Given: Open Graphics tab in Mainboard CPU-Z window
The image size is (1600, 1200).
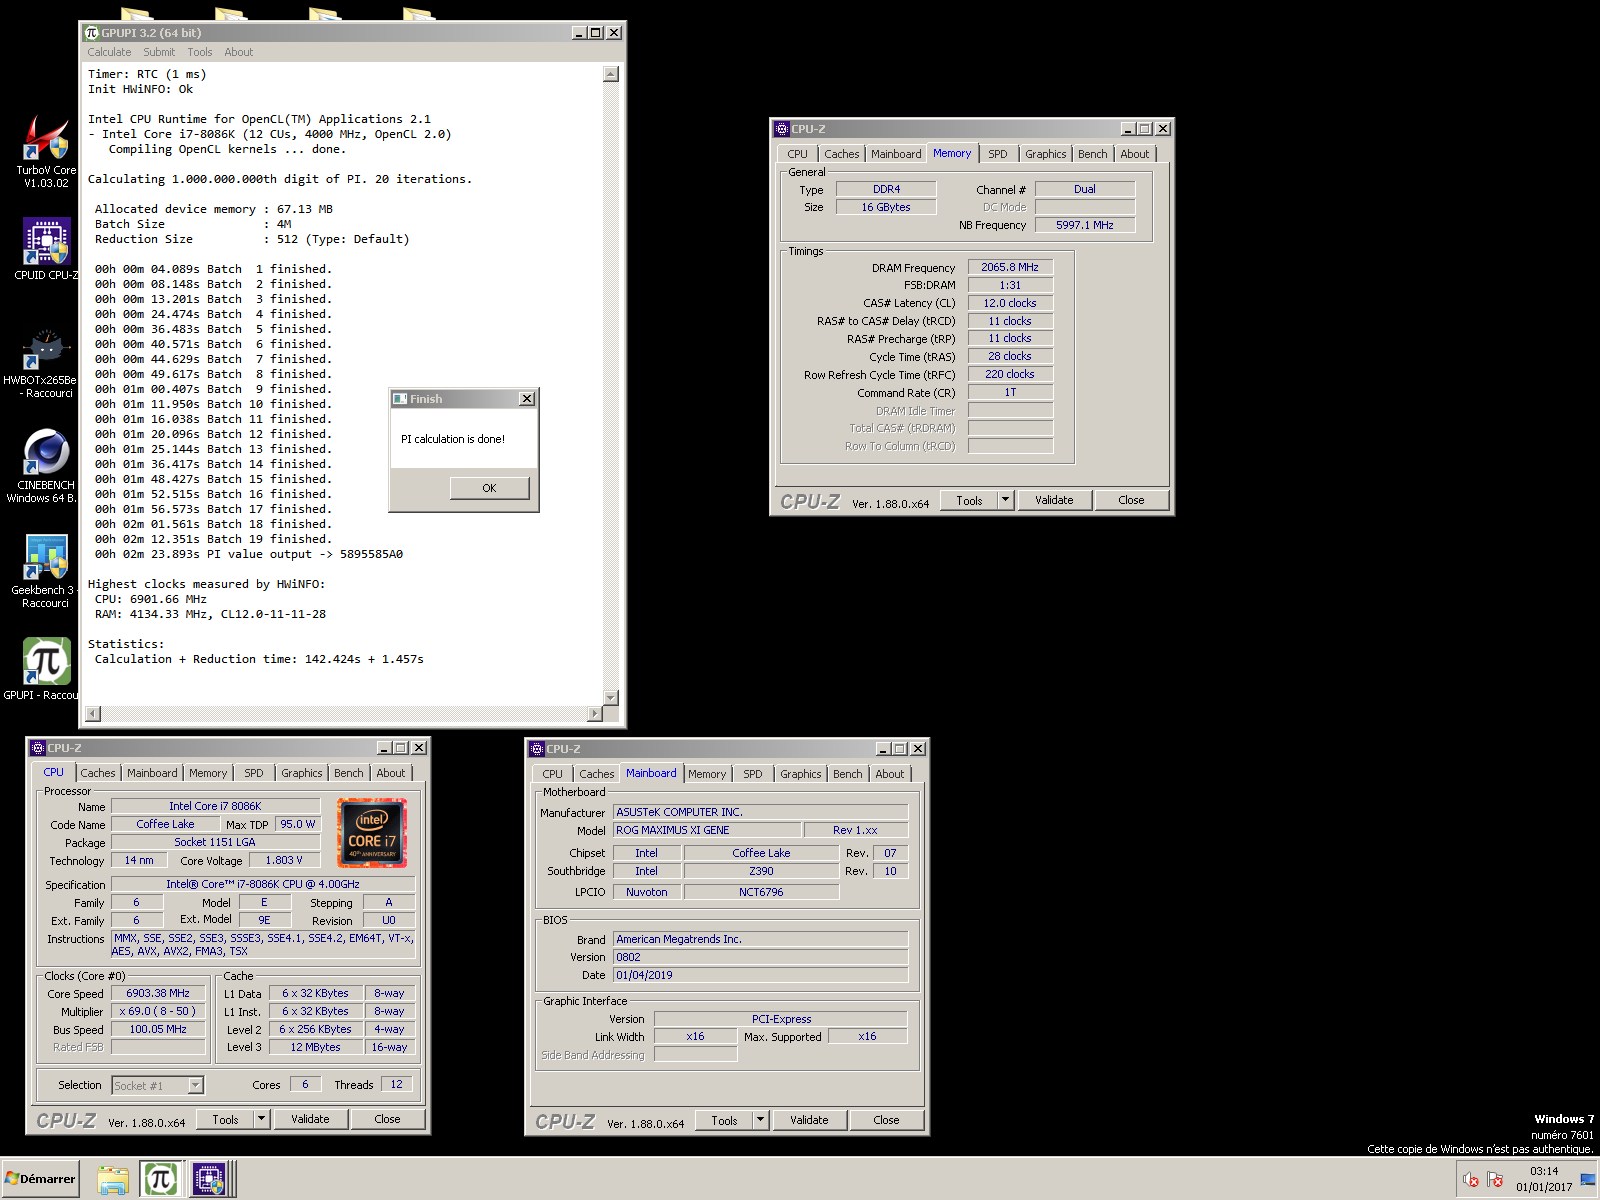Looking at the screenshot, I should pos(800,774).
